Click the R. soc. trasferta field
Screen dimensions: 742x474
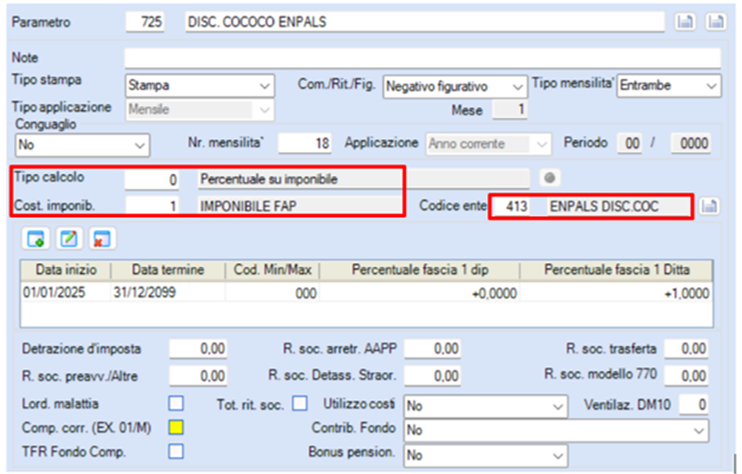pyautogui.click(x=686, y=349)
